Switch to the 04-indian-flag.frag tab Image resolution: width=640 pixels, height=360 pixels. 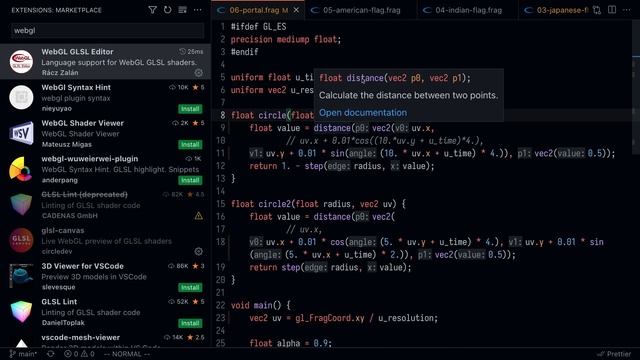click(x=468, y=10)
